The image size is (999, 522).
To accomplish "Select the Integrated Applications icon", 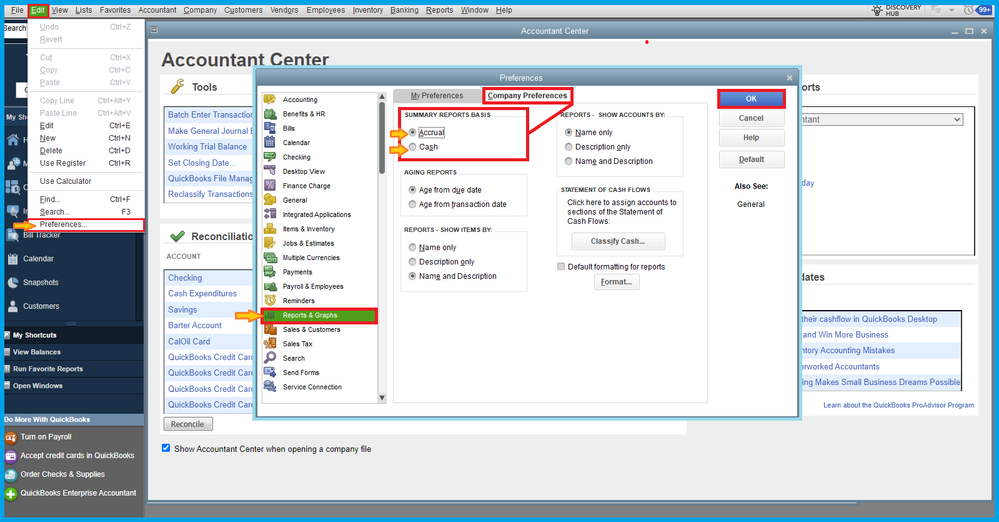I will [270, 214].
